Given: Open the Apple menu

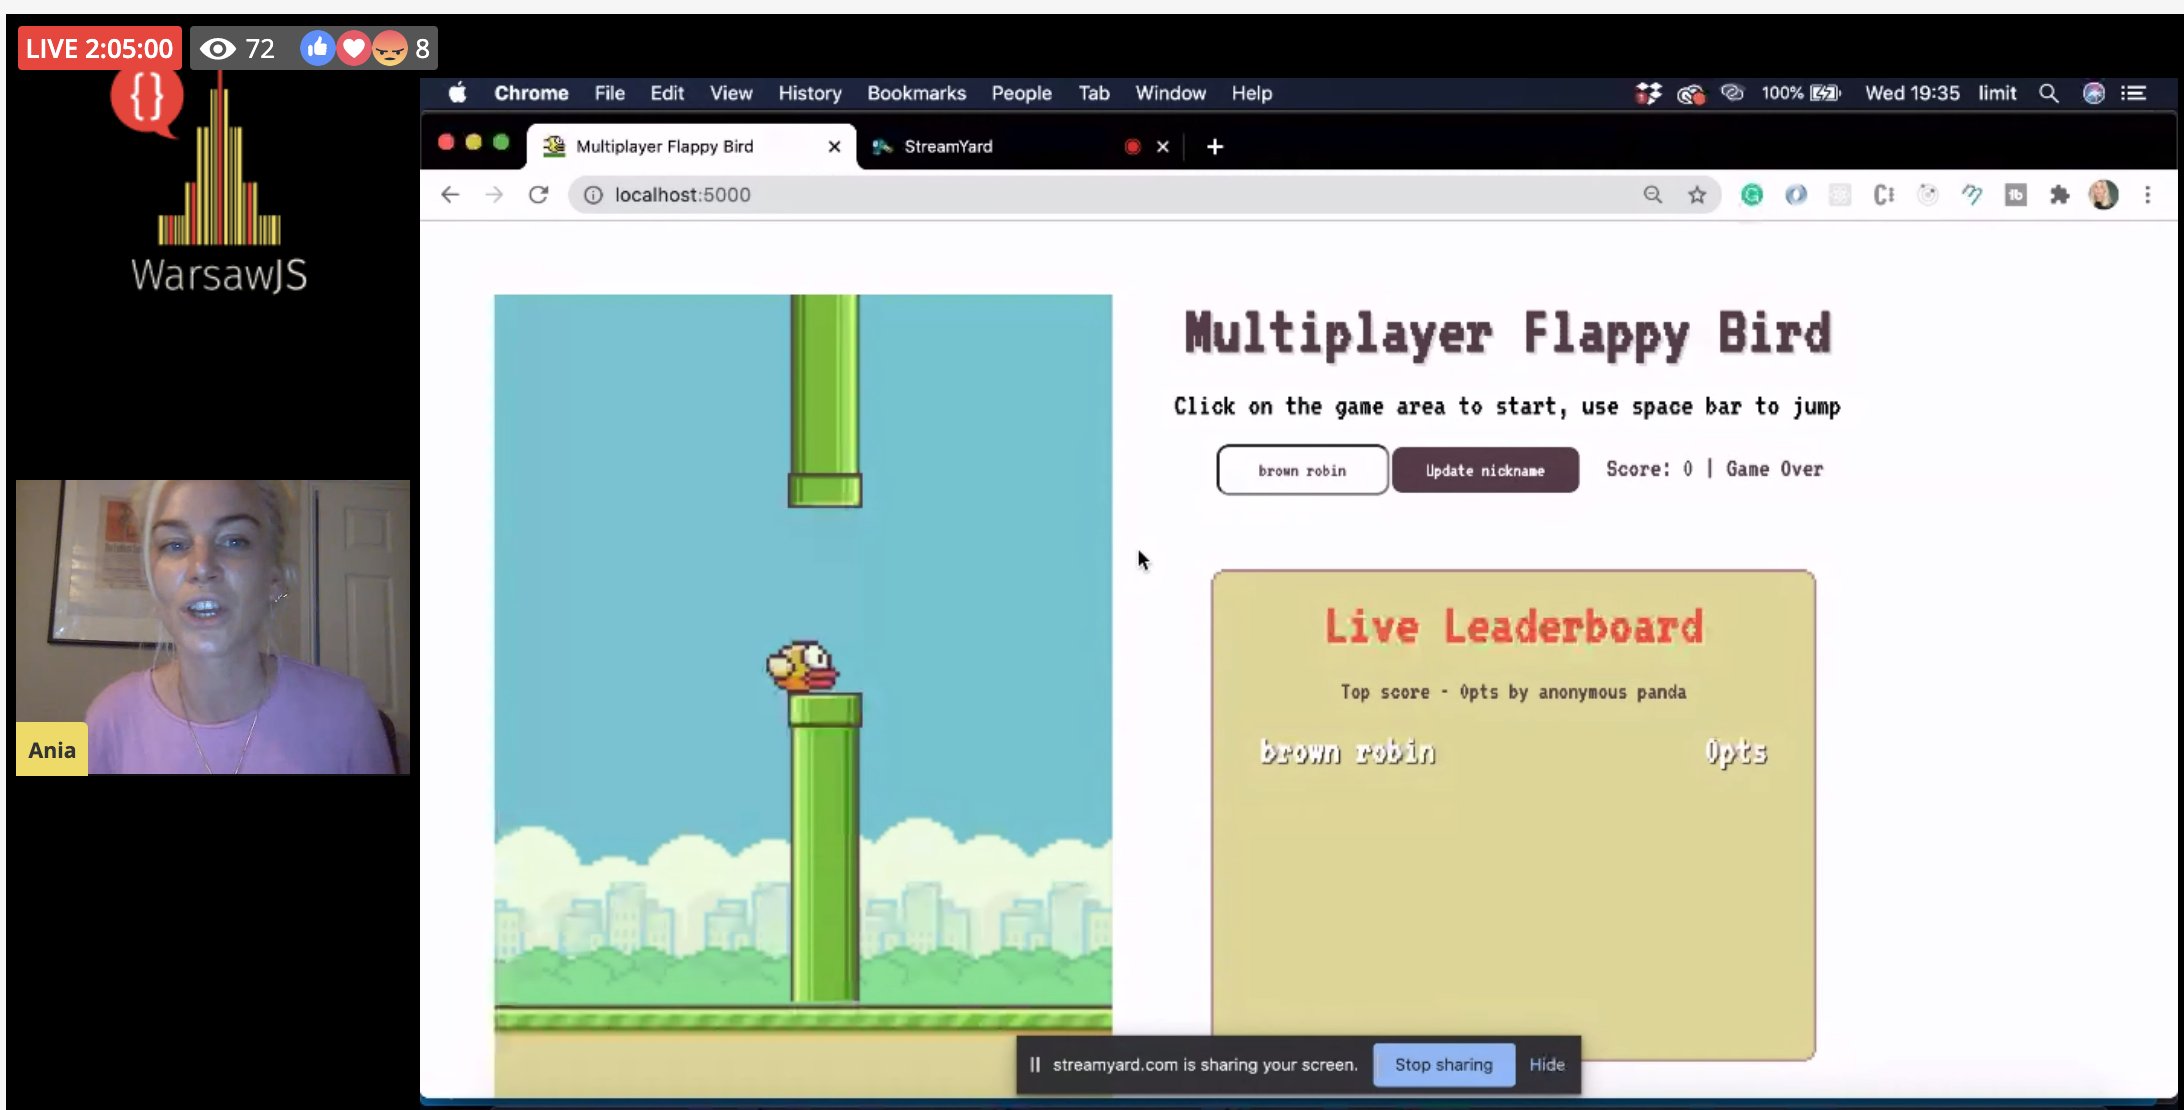Looking at the screenshot, I should coord(457,93).
